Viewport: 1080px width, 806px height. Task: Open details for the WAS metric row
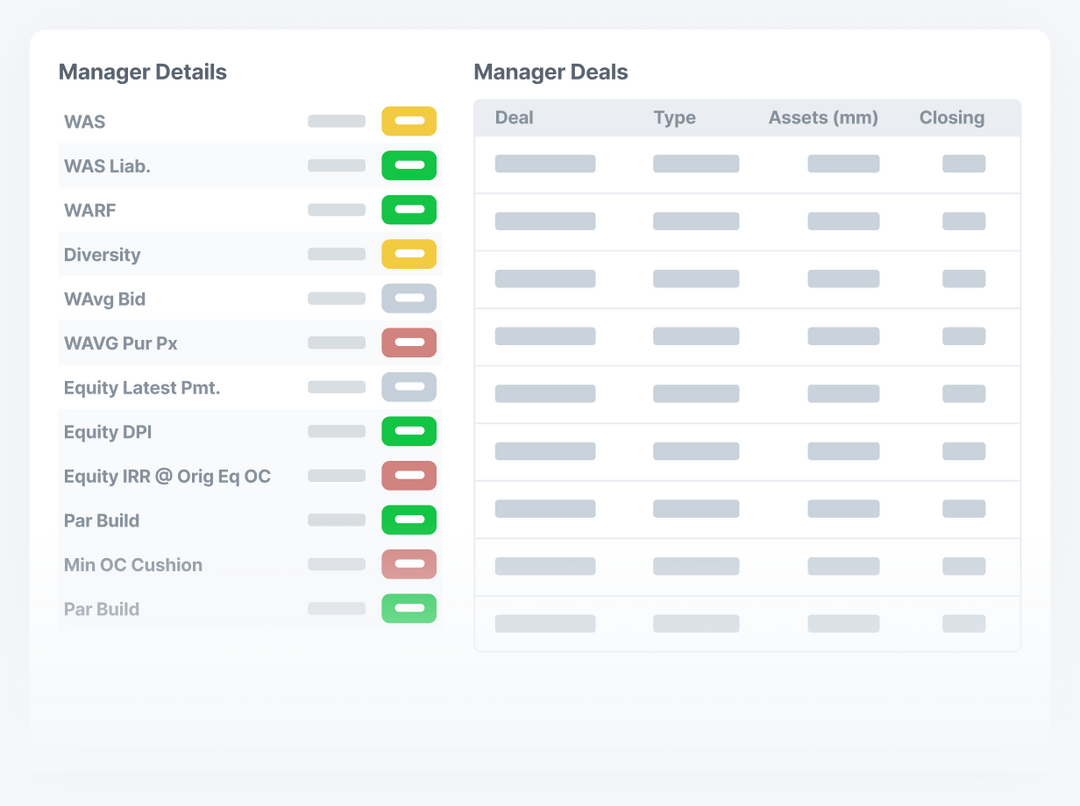[x=85, y=121]
